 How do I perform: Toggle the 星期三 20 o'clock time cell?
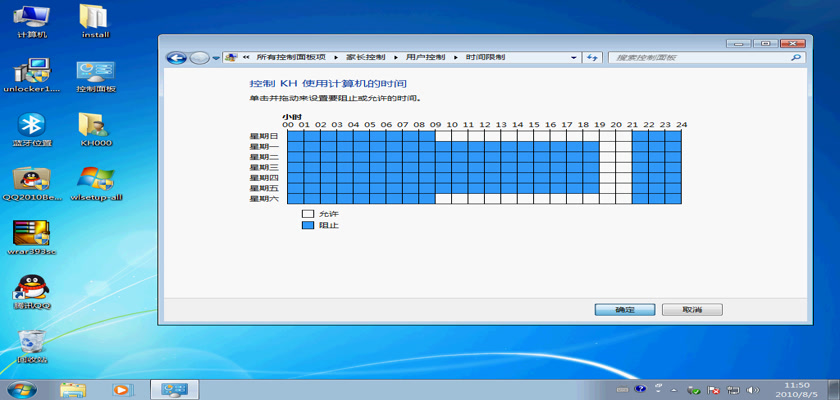(623, 167)
